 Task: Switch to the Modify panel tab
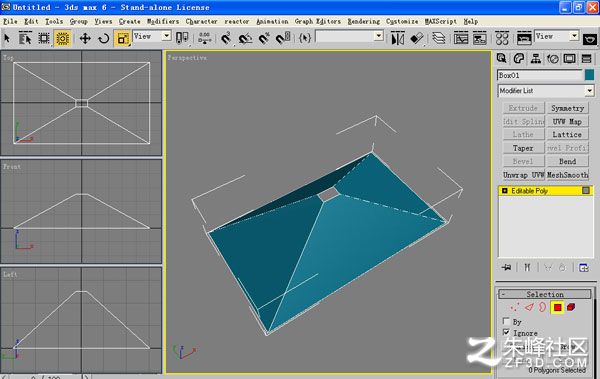[x=518, y=59]
